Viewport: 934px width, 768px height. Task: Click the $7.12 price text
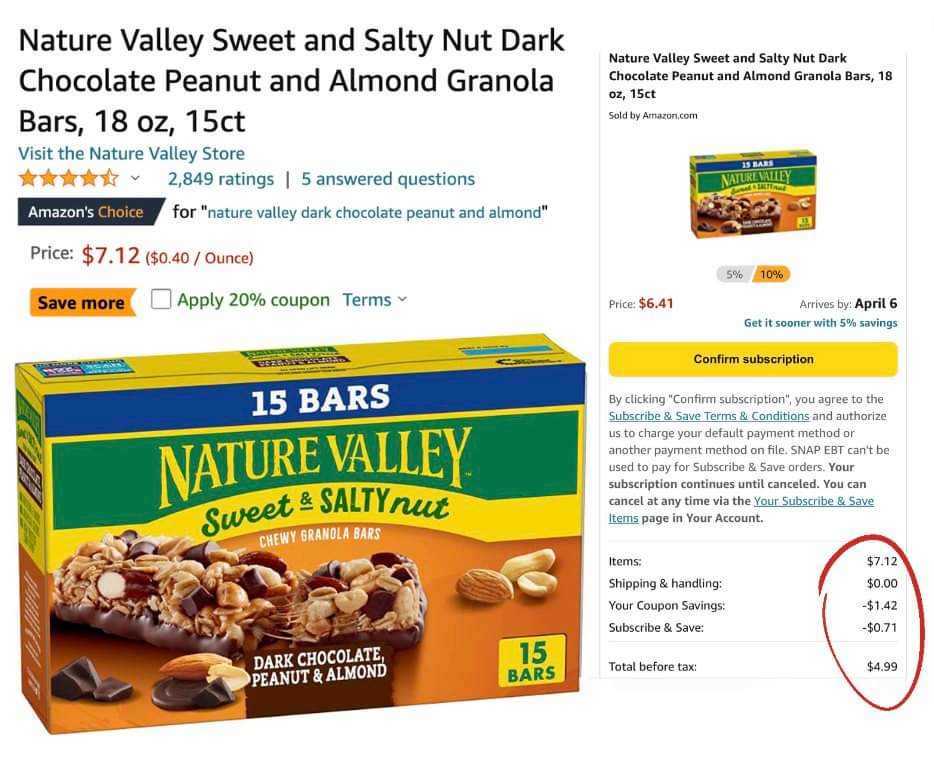111,255
